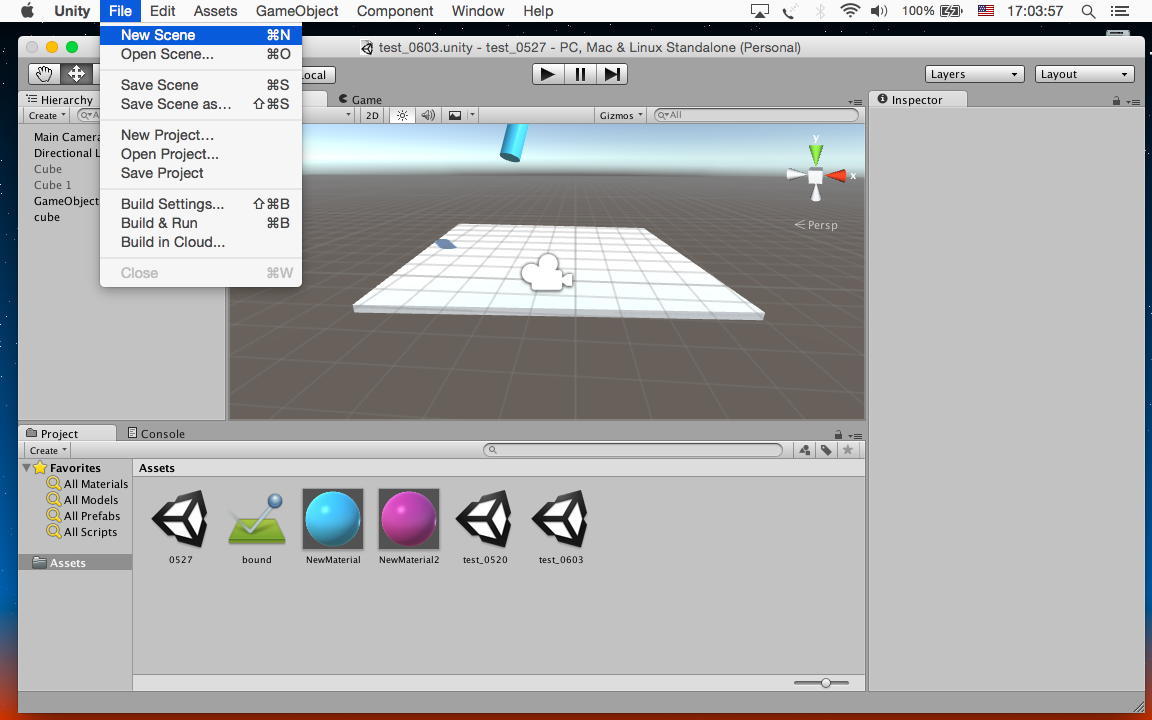Toggle Inspector panel lock icon
1152x720 pixels.
1116,101
